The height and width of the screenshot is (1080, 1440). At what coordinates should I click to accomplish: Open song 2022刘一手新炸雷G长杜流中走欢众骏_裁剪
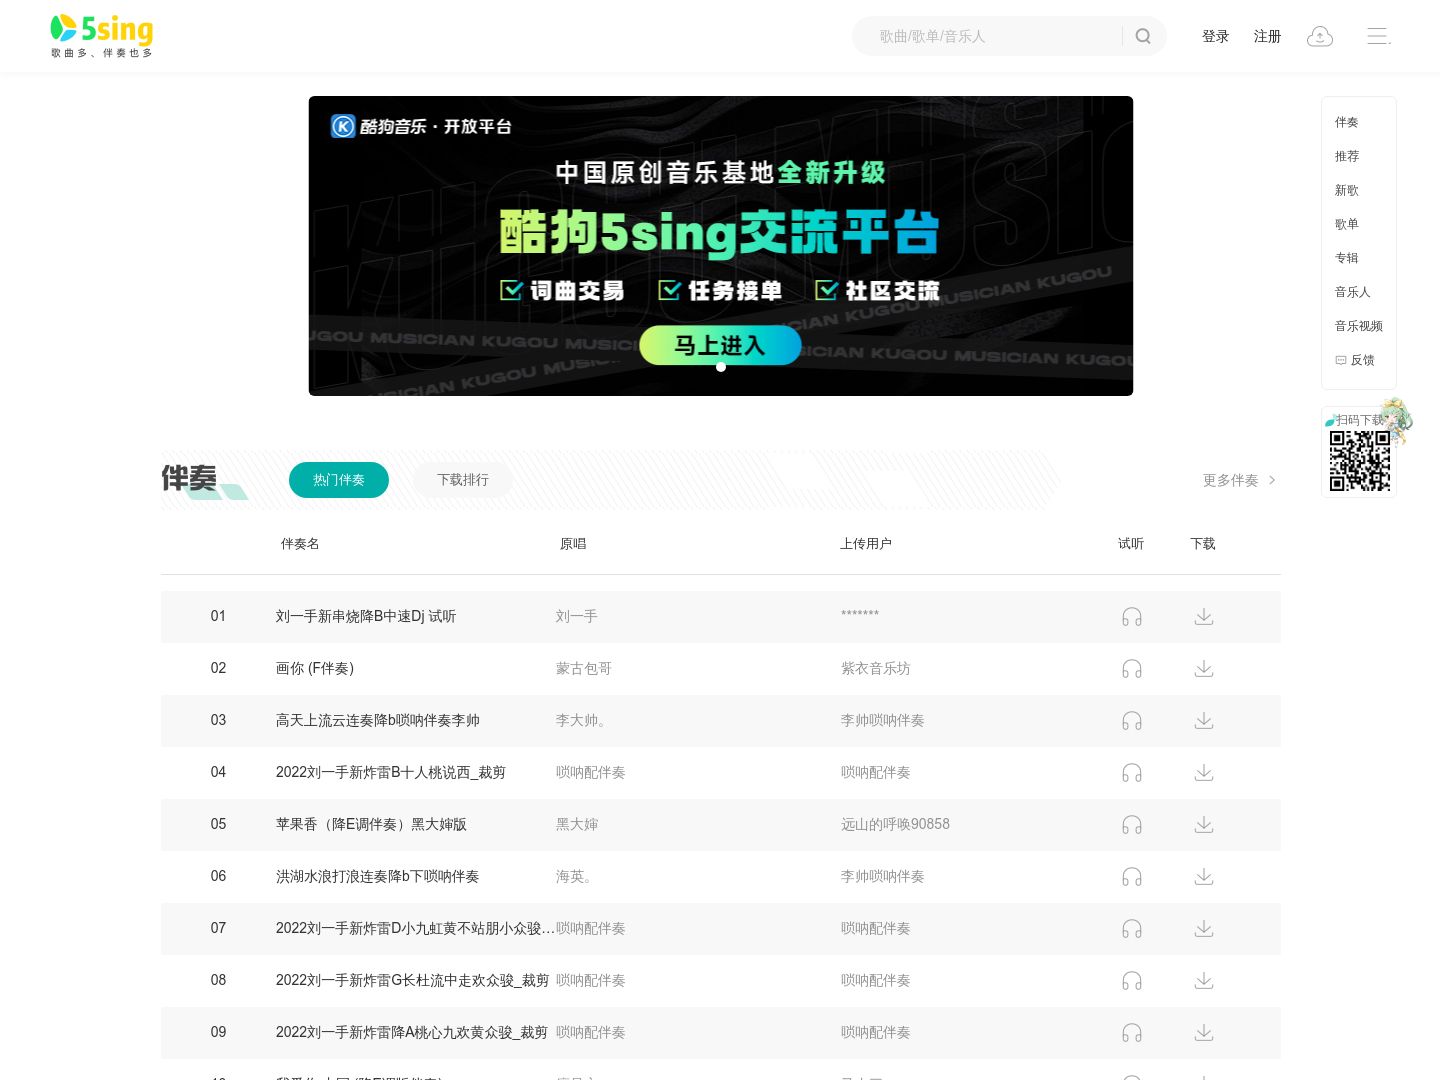[413, 980]
